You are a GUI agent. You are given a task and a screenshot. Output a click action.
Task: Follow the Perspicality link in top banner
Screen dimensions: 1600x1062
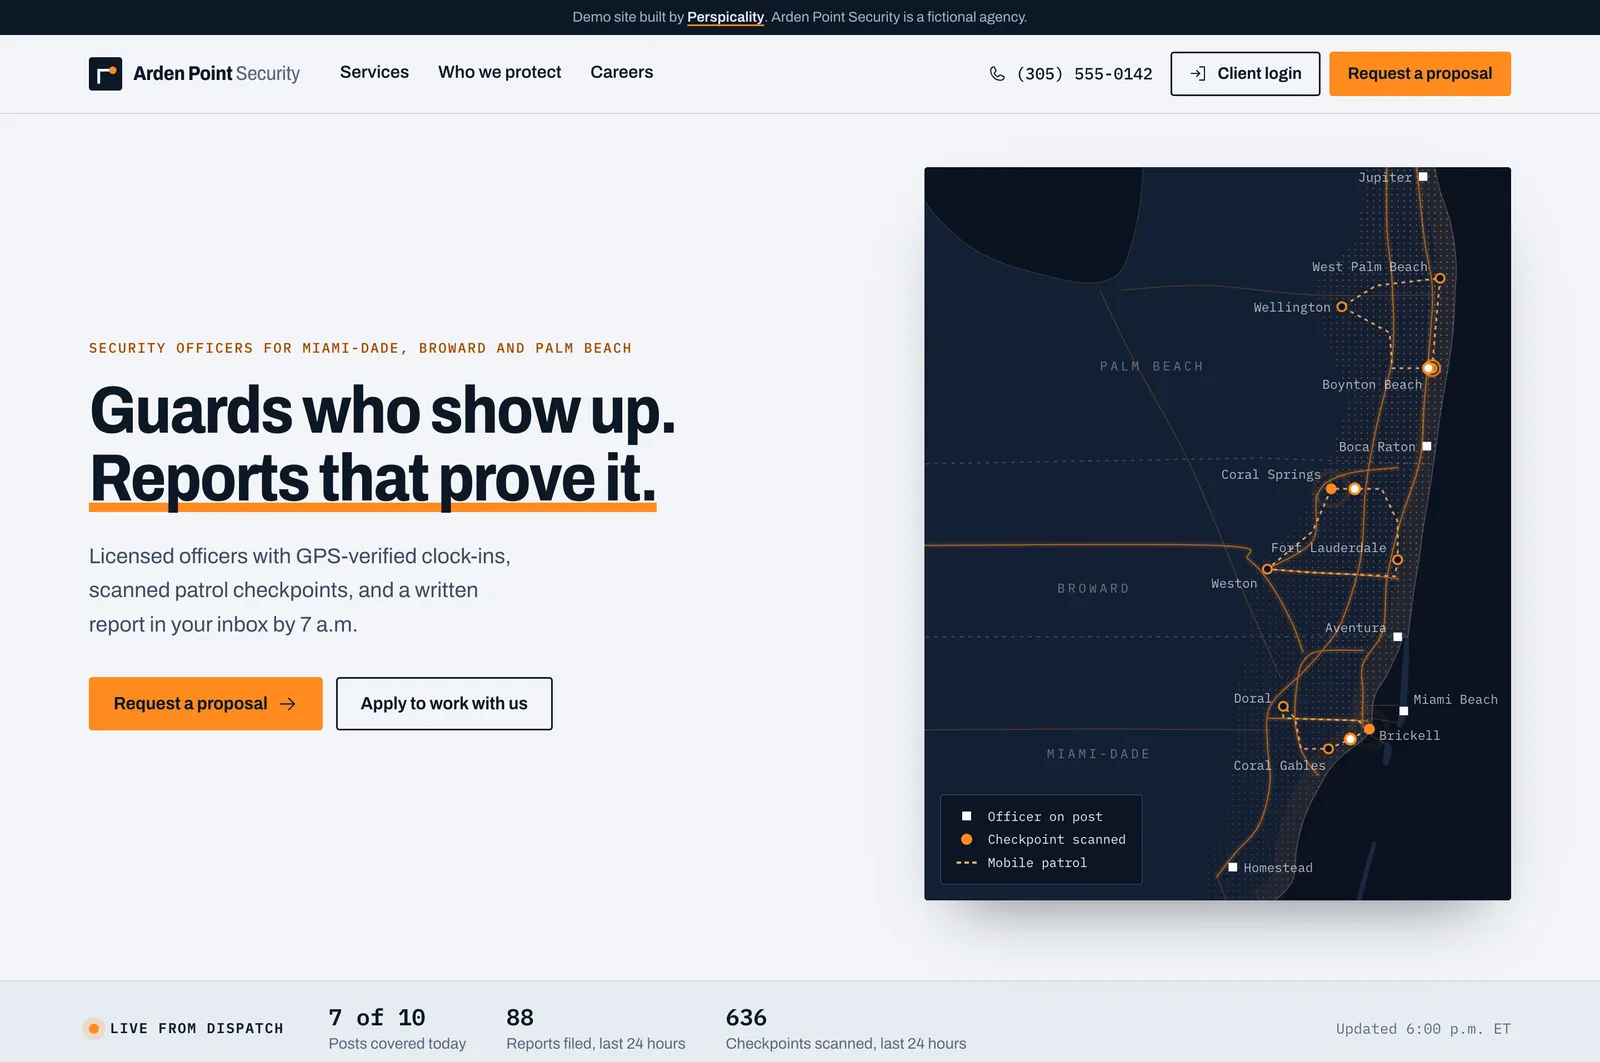pos(725,17)
